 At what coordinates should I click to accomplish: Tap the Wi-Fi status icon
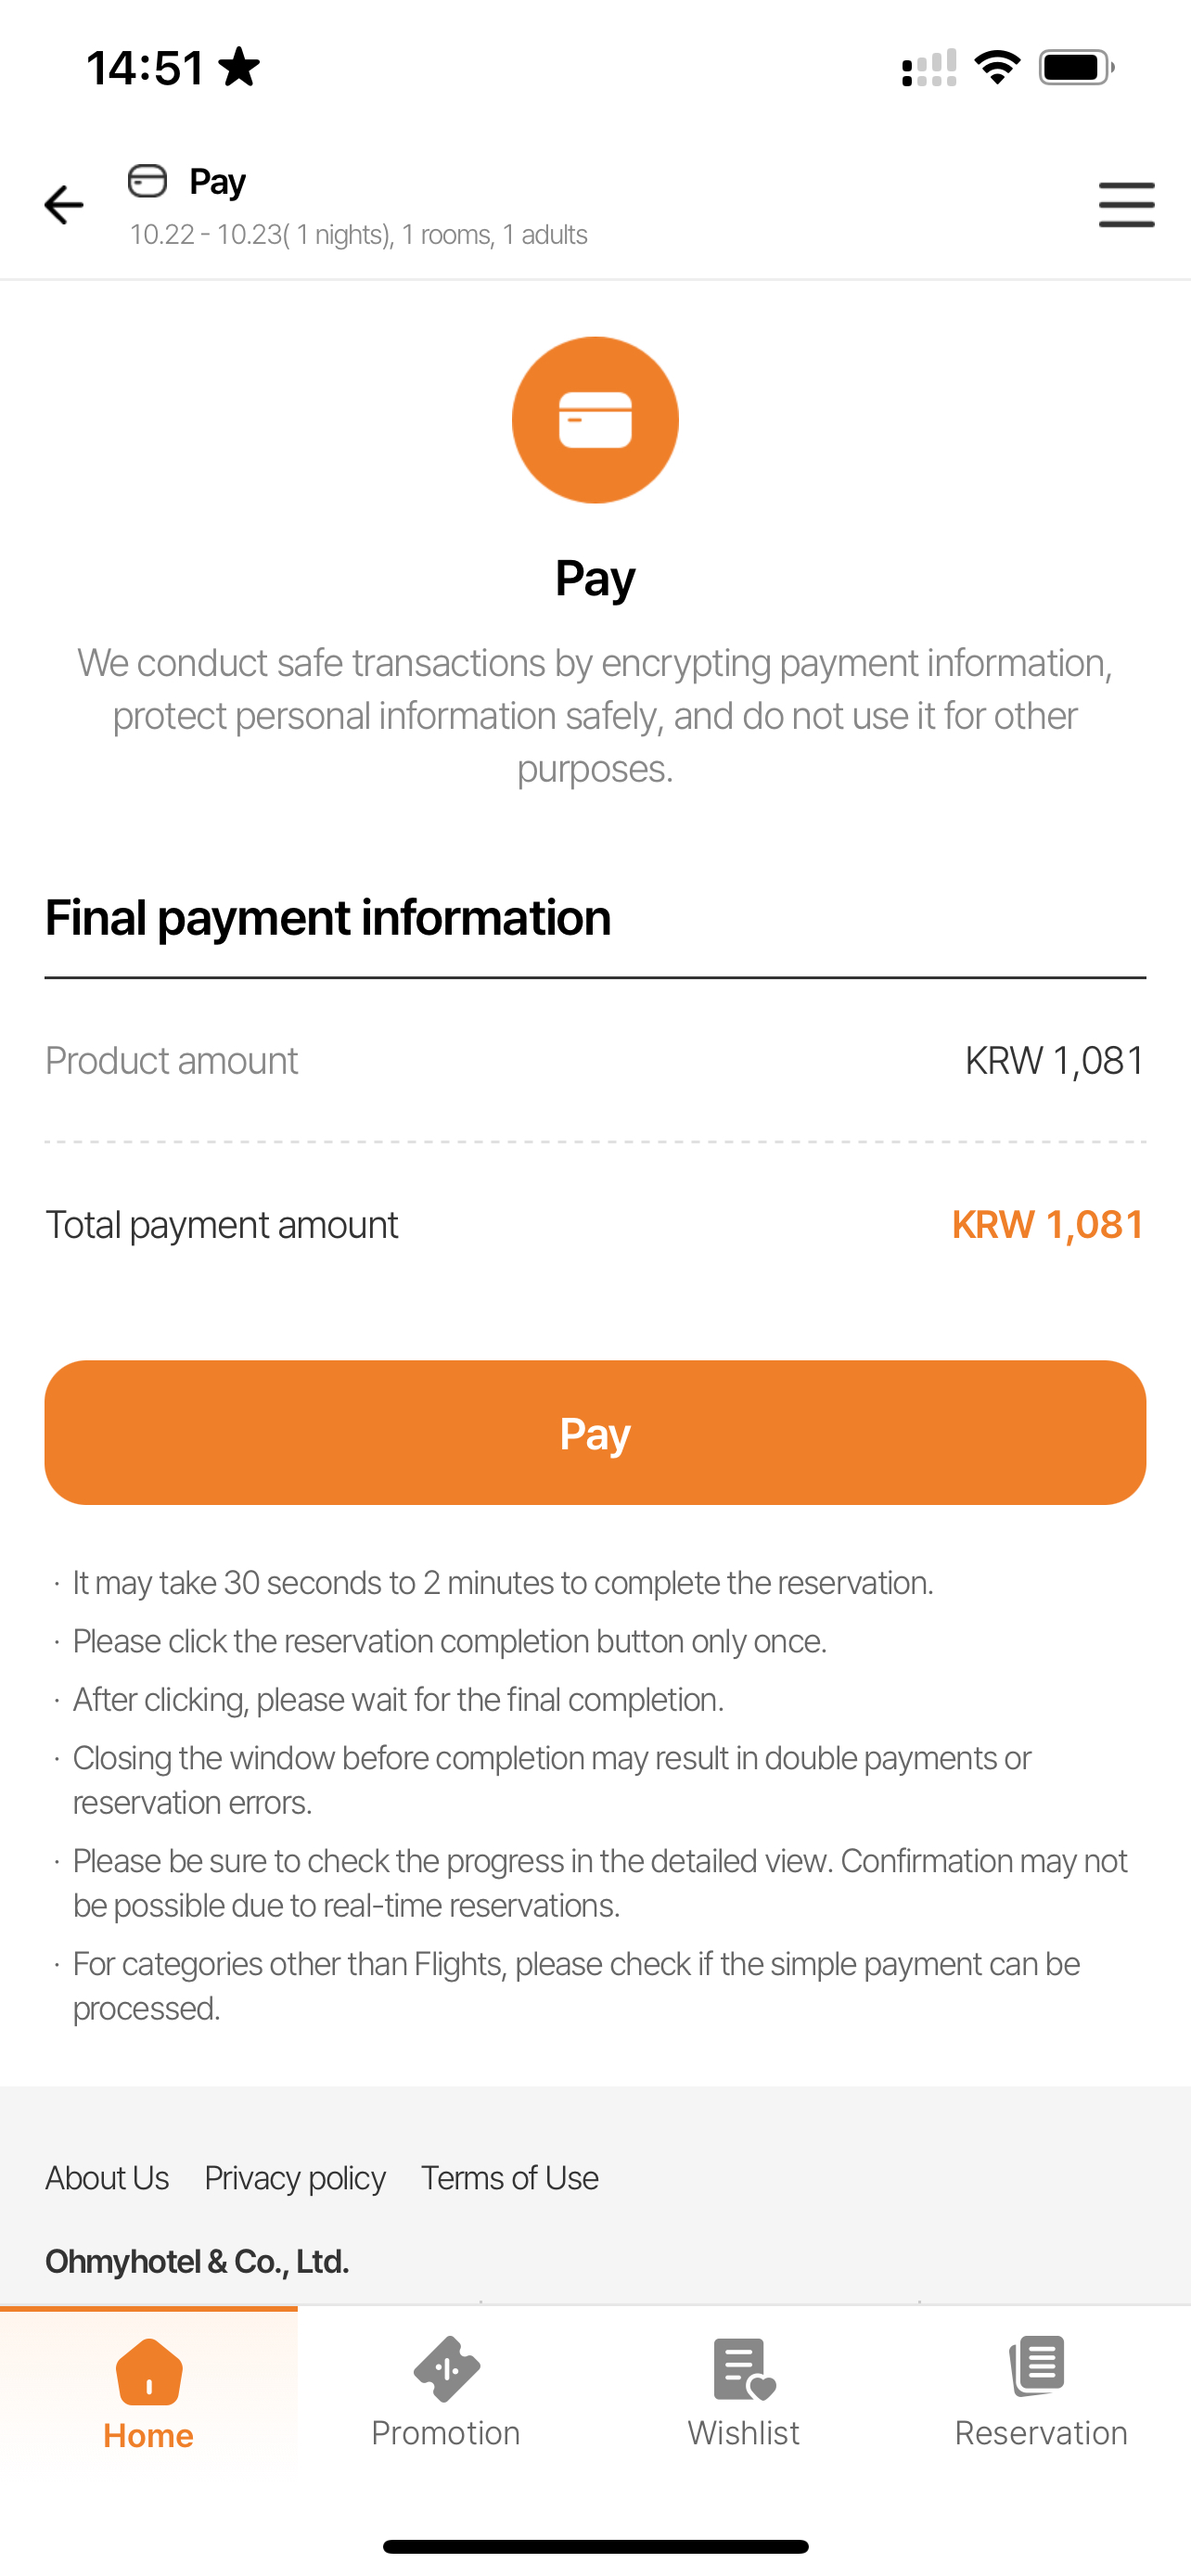pos(997,68)
